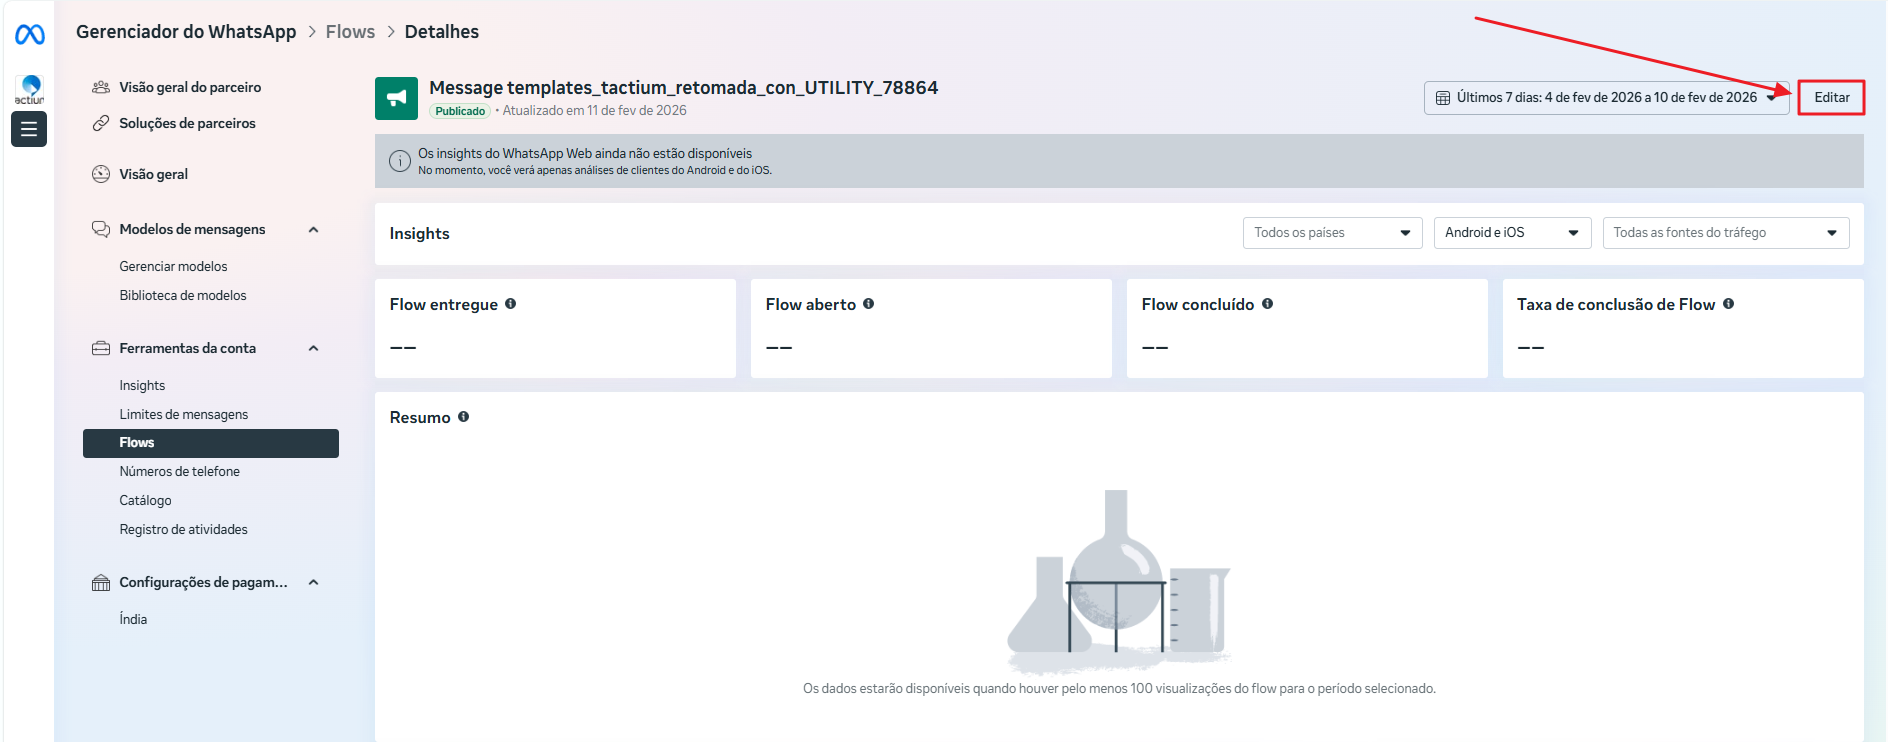Click the Tactium account avatar icon
1888x742 pixels.
point(29,89)
